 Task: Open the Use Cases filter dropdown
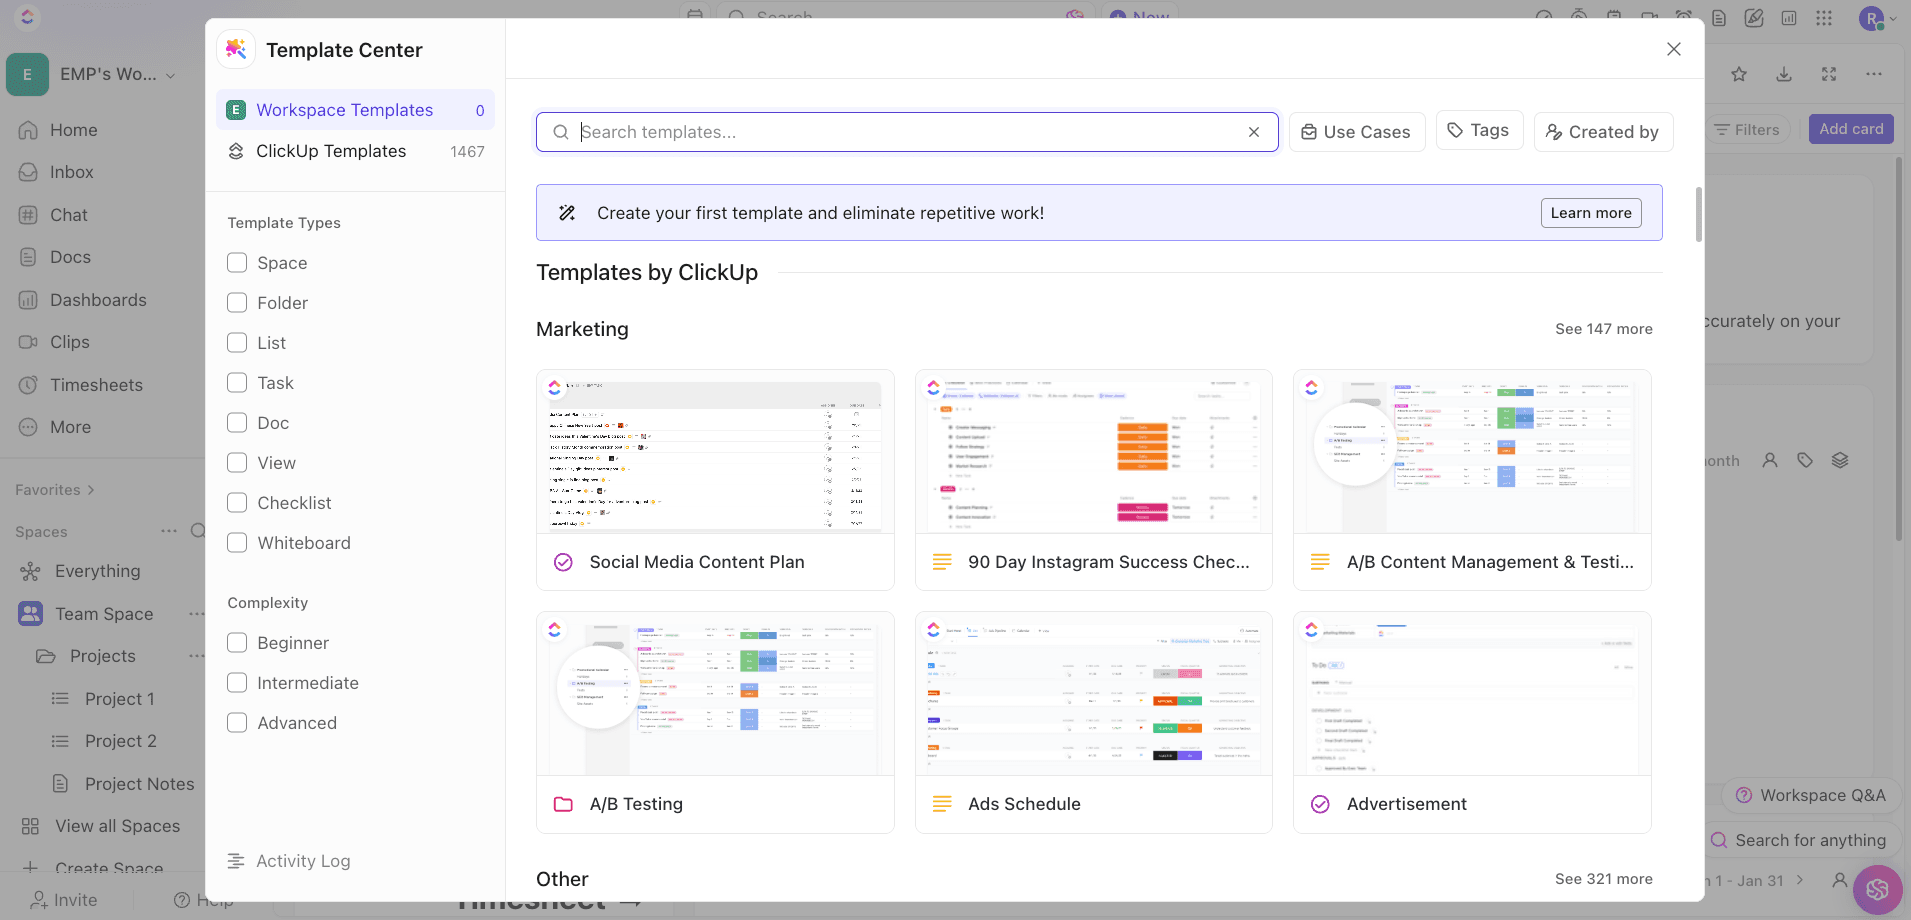pyautogui.click(x=1356, y=132)
